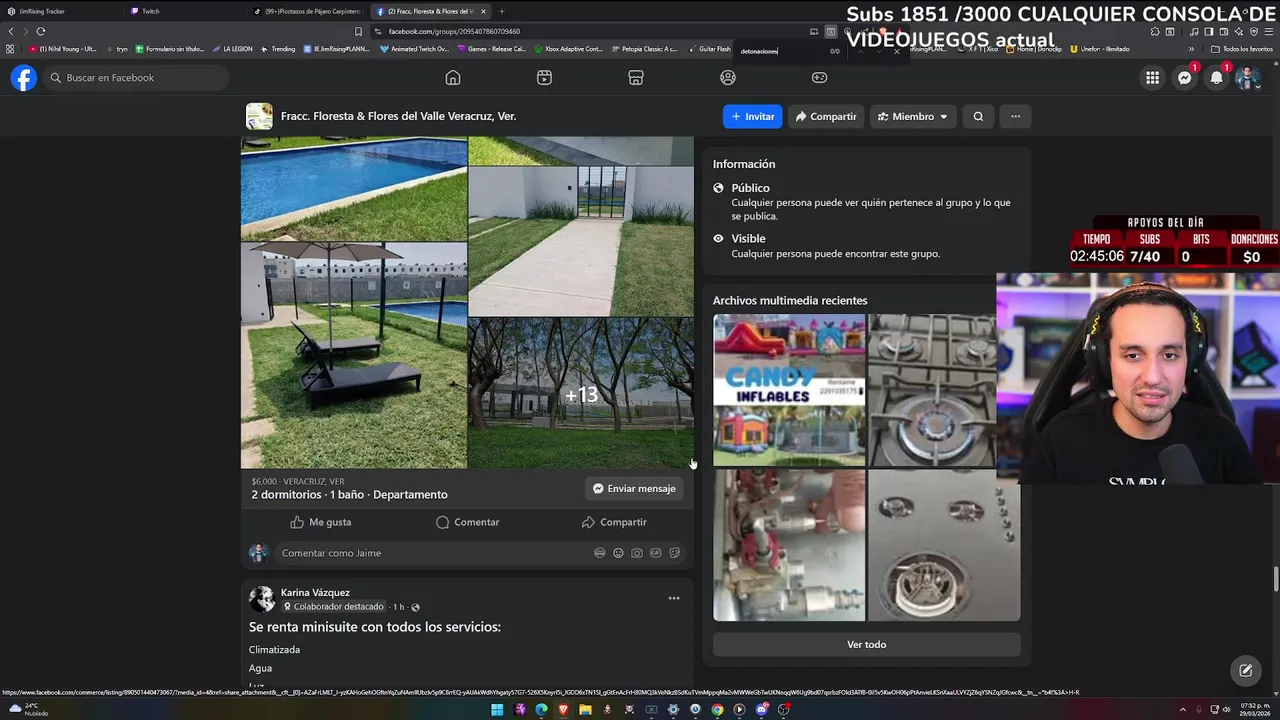This screenshot has height=720, width=1280.
Task: Open the notifications bell
Action: click(x=1216, y=78)
